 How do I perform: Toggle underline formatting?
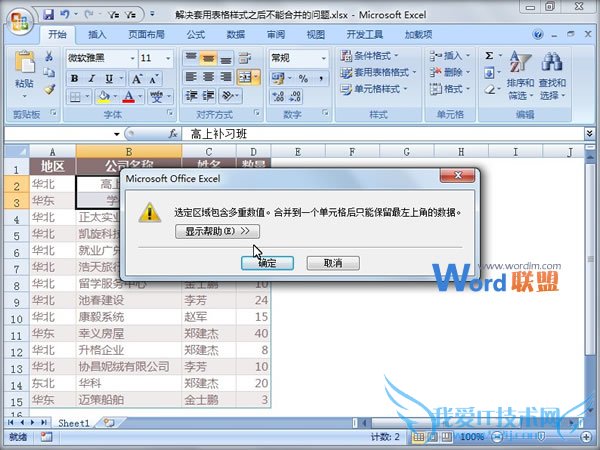(109, 78)
